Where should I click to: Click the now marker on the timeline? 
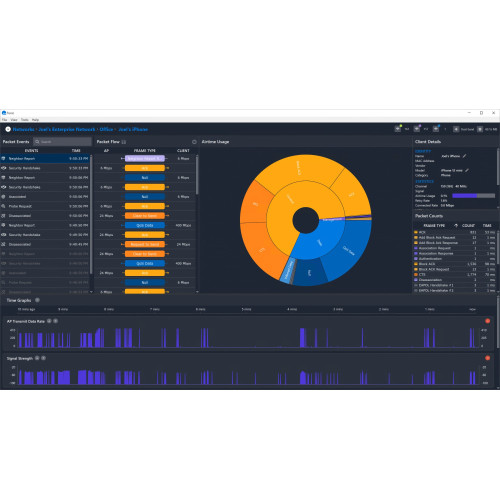tap(472, 309)
